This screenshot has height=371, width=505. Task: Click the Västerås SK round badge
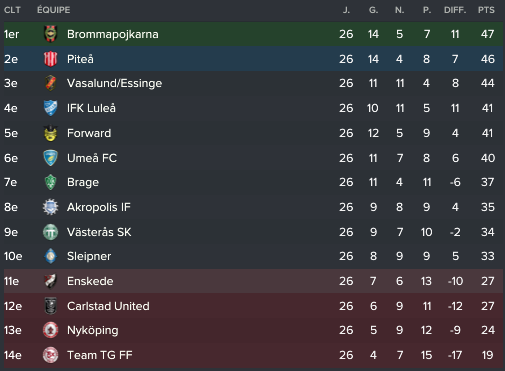click(x=51, y=232)
